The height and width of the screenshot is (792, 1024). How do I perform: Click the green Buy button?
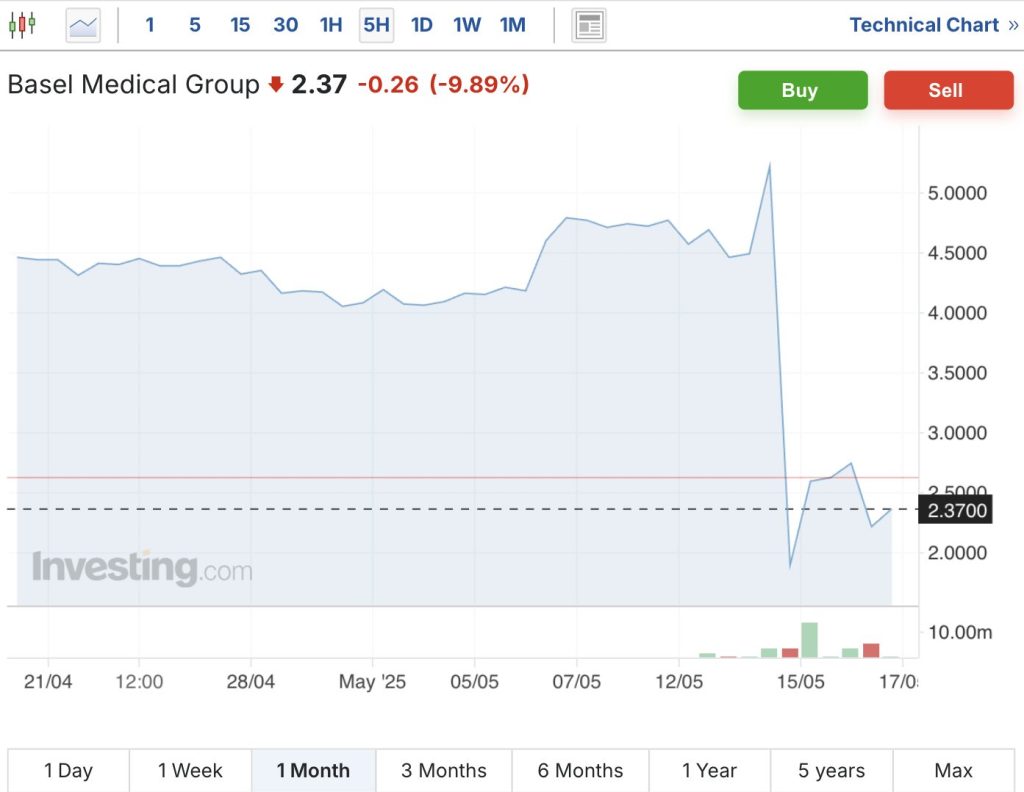click(x=802, y=90)
